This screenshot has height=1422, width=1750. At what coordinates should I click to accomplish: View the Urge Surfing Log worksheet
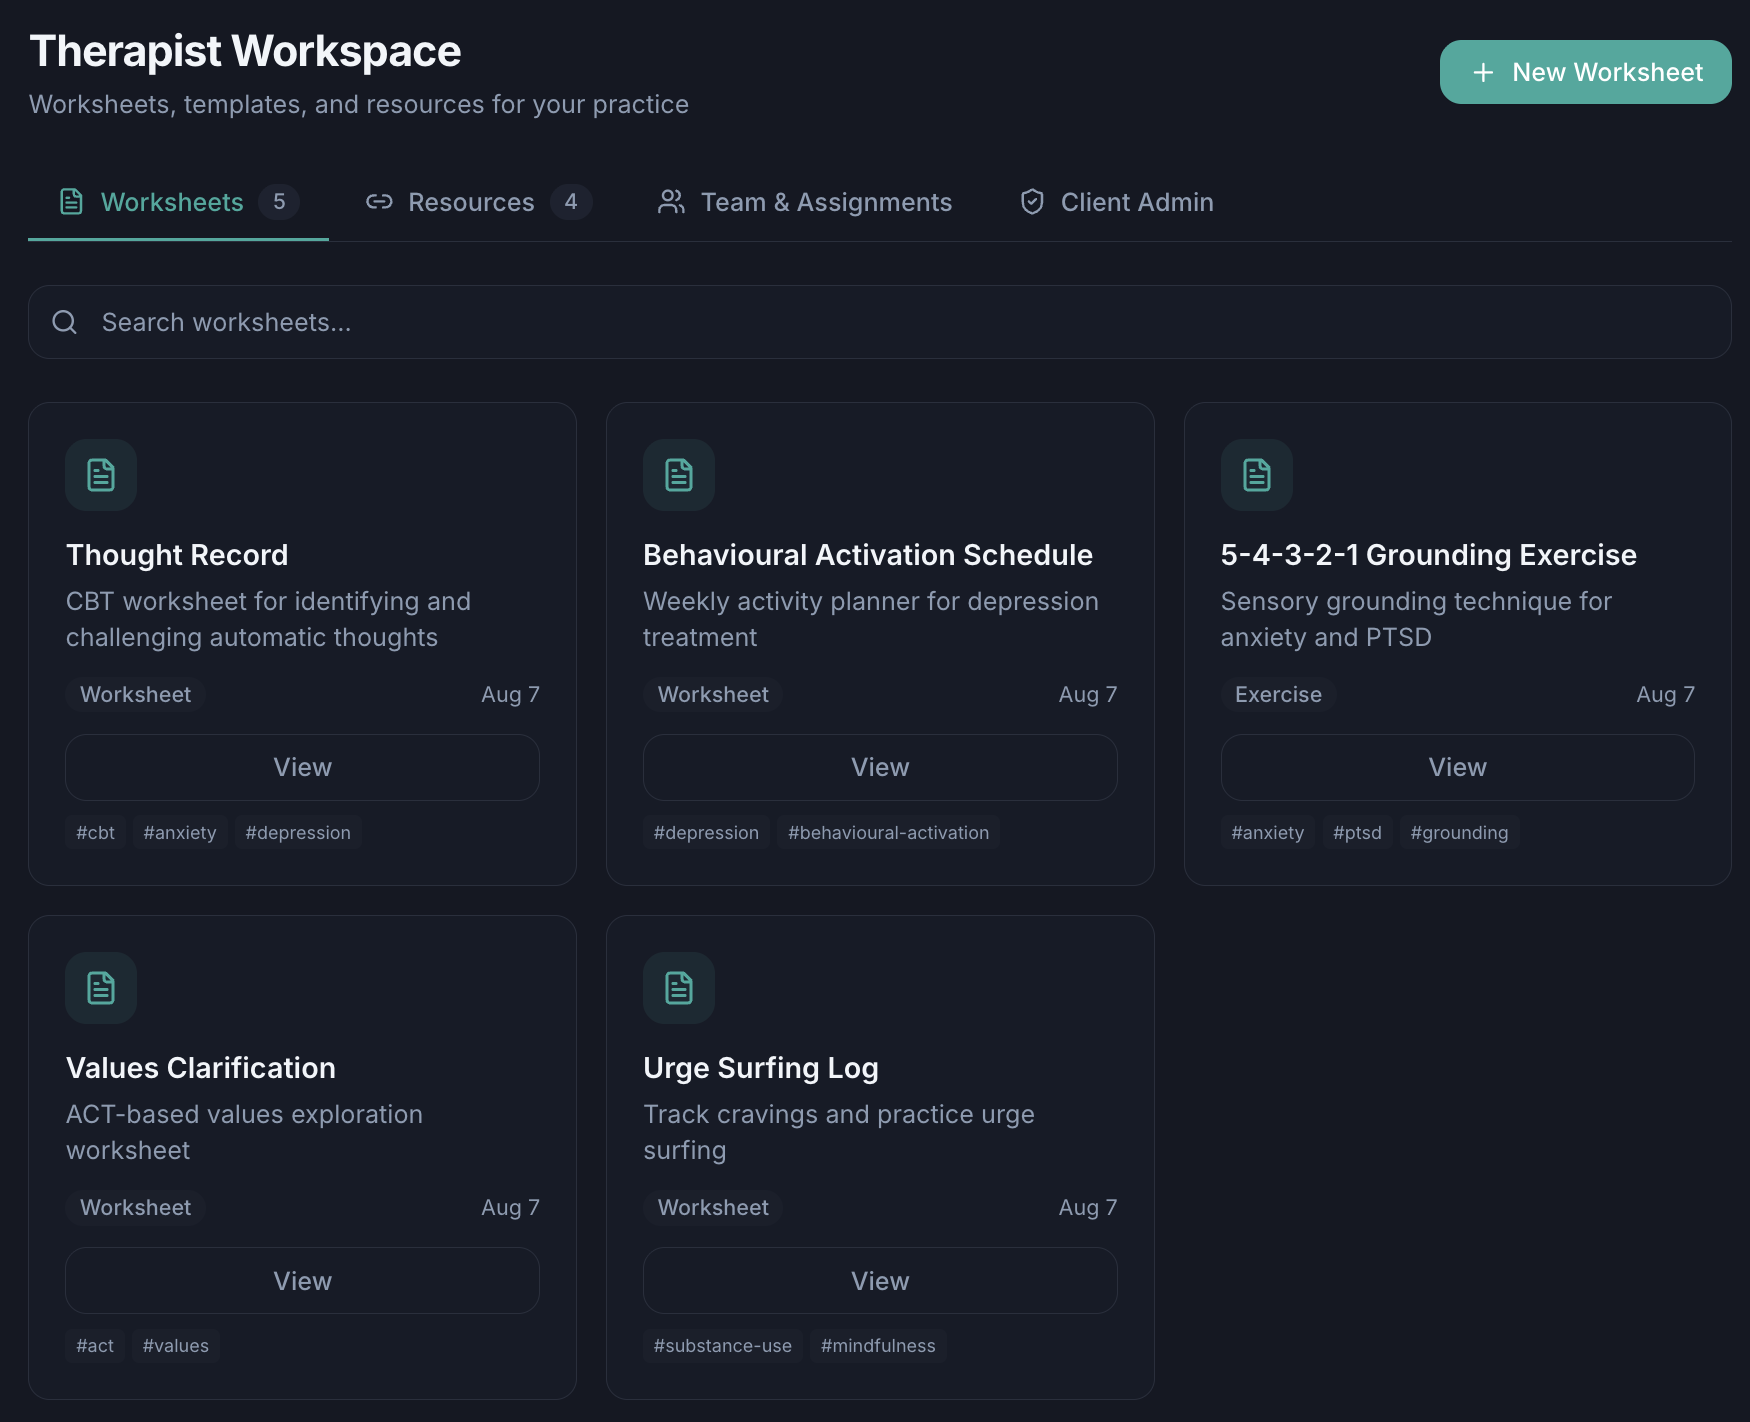pyautogui.click(x=880, y=1280)
